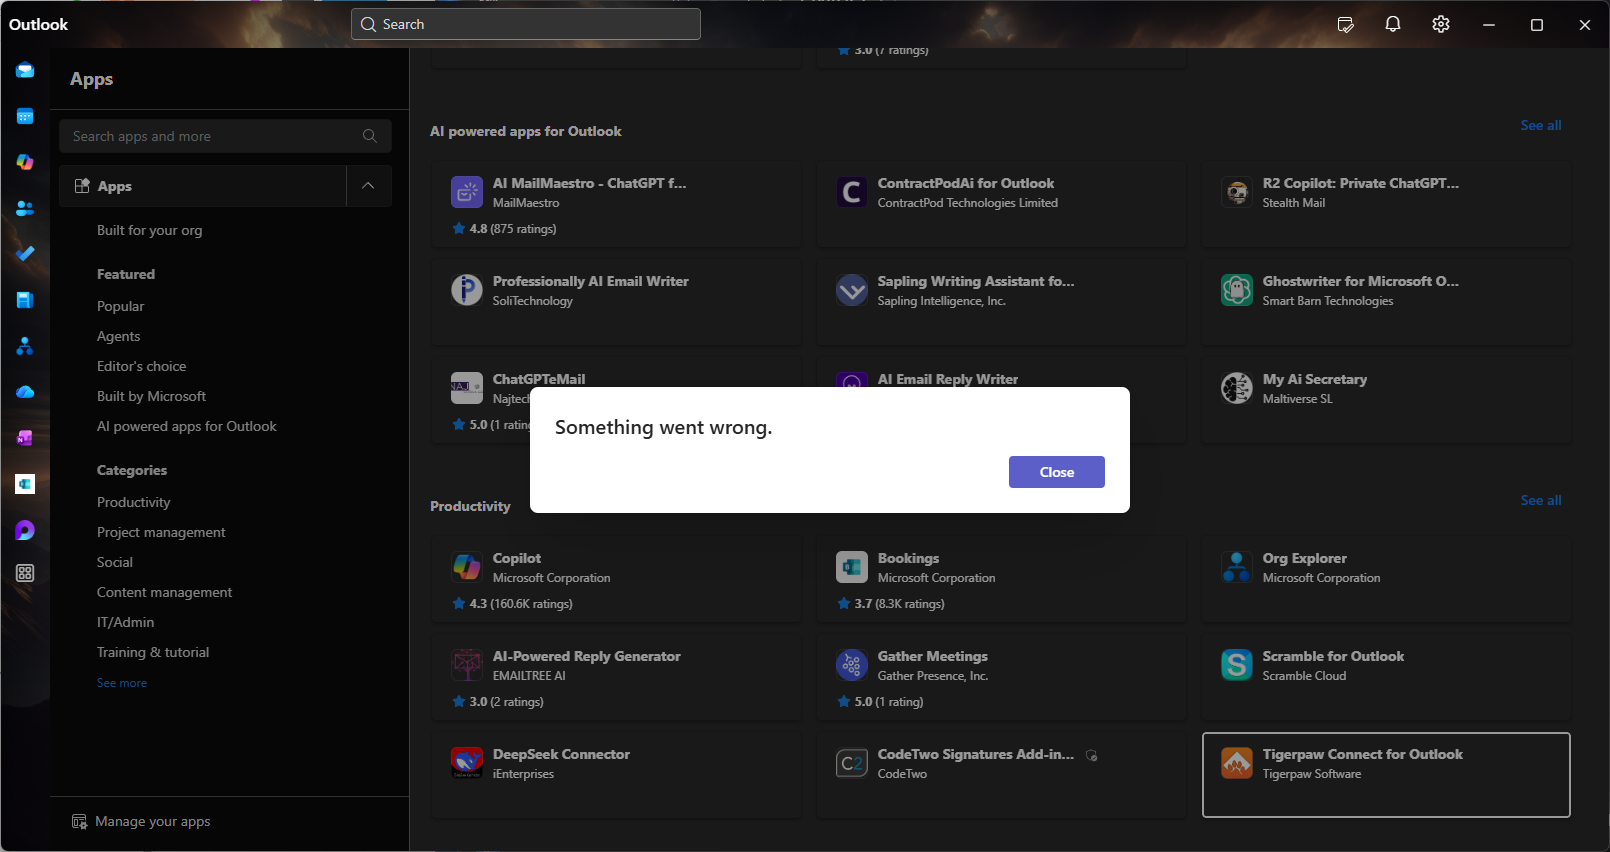
Task: Open the My Day calendar-check icon
Action: [x=1345, y=24]
